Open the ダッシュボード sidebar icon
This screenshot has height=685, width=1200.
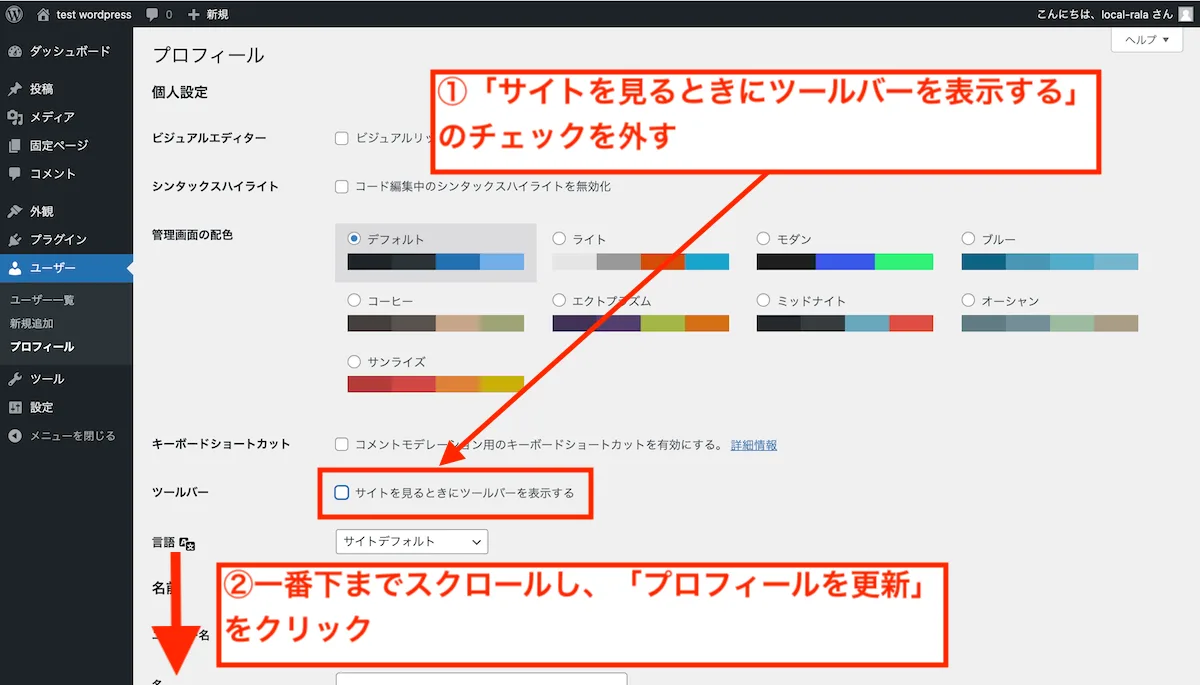(x=17, y=50)
